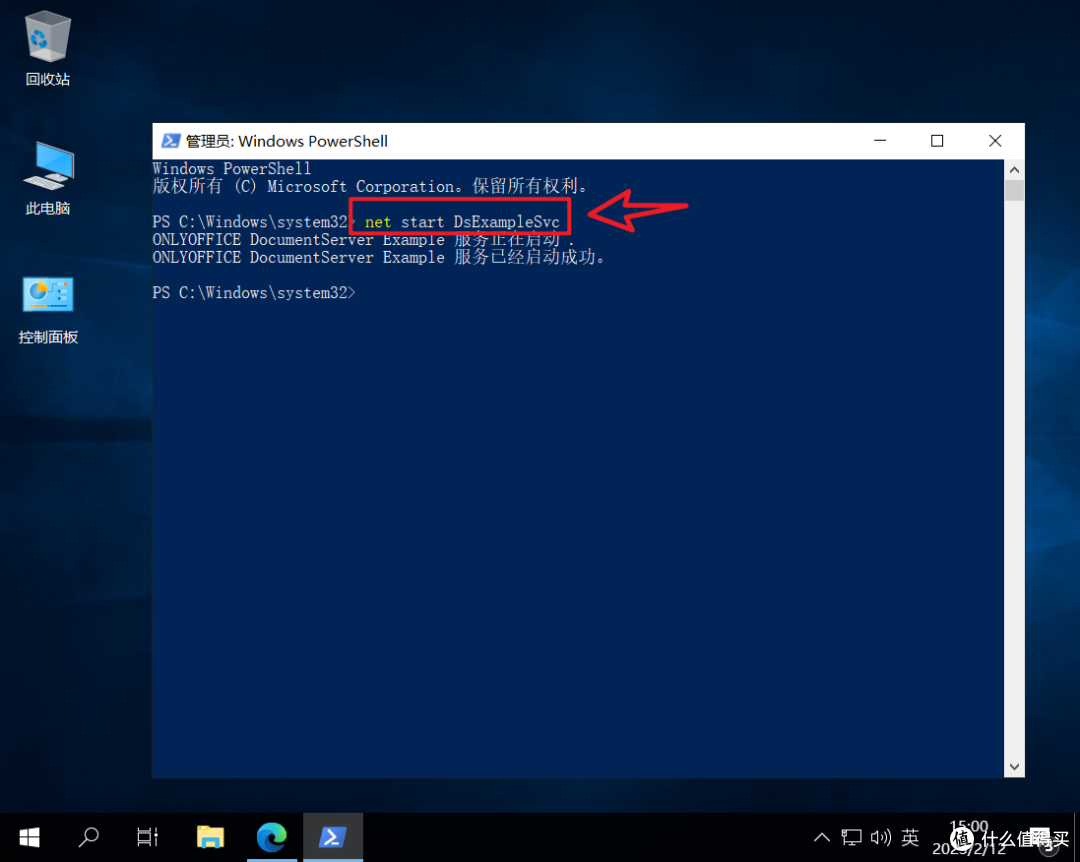Click the line '服务已经启动成功' in the console
The width and height of the screenshot is (1080, 862).
pyautogui.click(x=379, y=257)
